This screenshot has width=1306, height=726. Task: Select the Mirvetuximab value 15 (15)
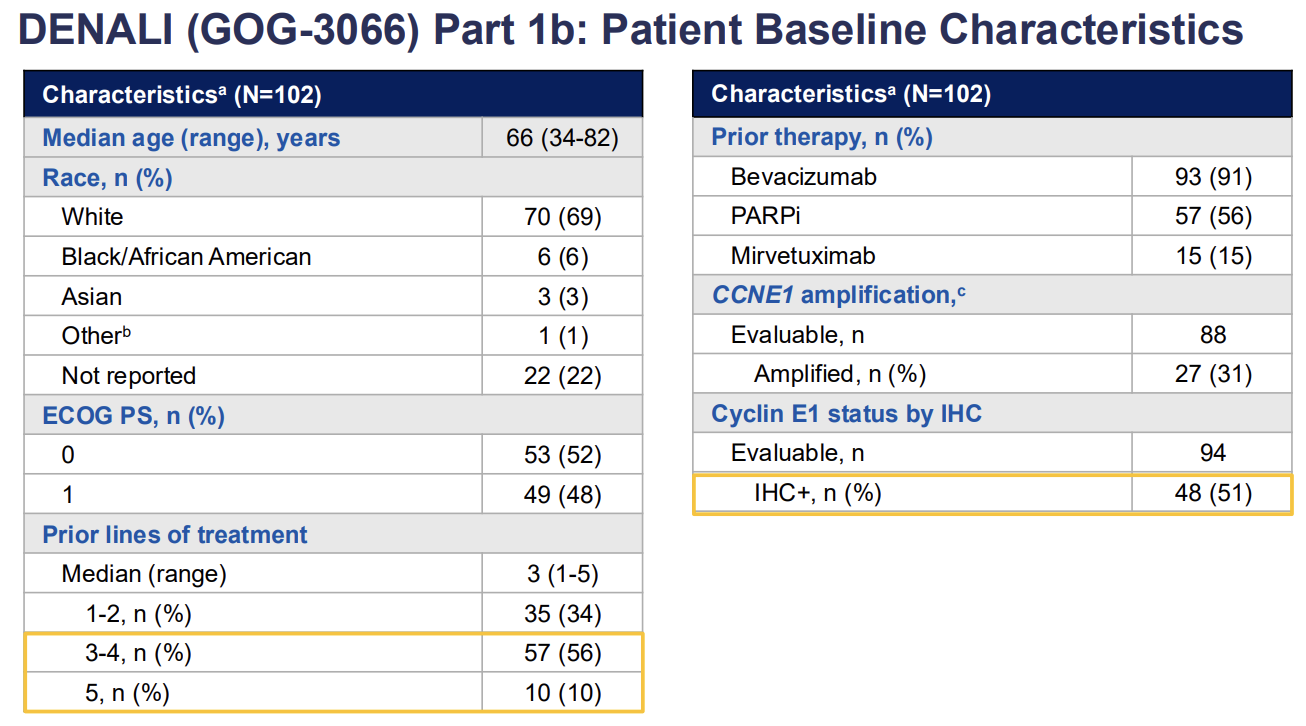(1213, 256)
